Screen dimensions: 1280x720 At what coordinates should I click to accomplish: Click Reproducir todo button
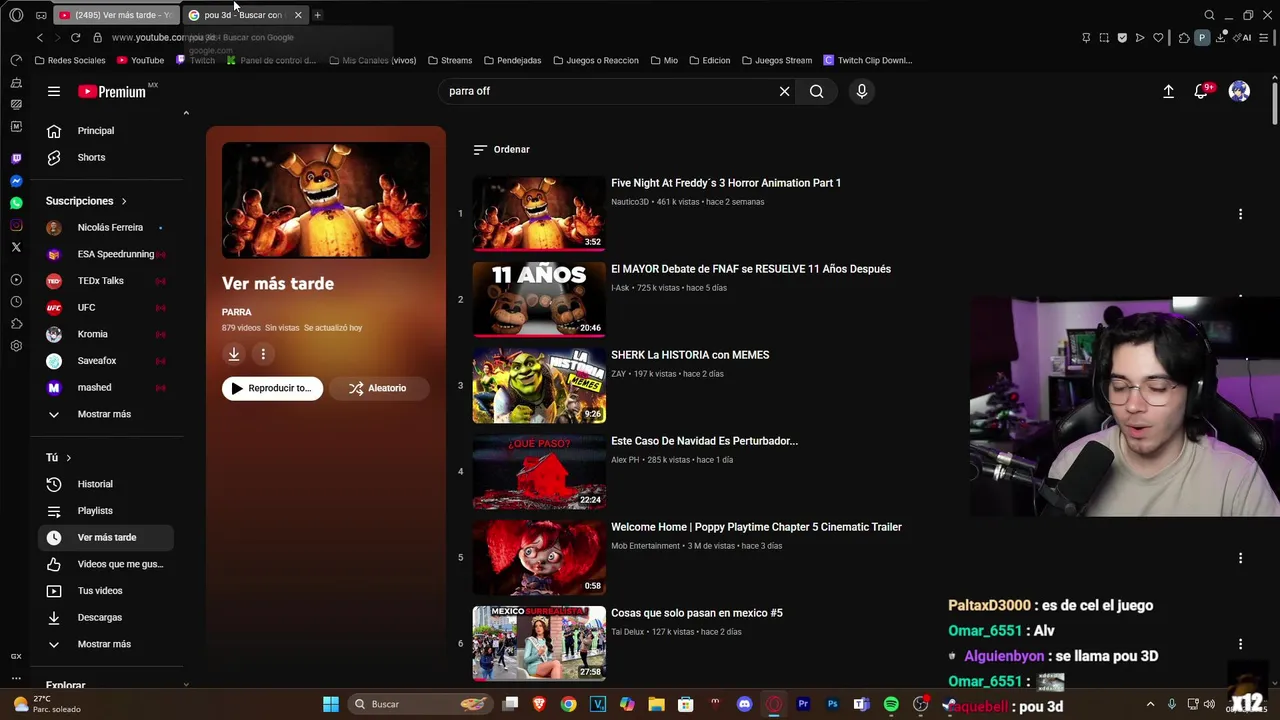pos(272,388)
